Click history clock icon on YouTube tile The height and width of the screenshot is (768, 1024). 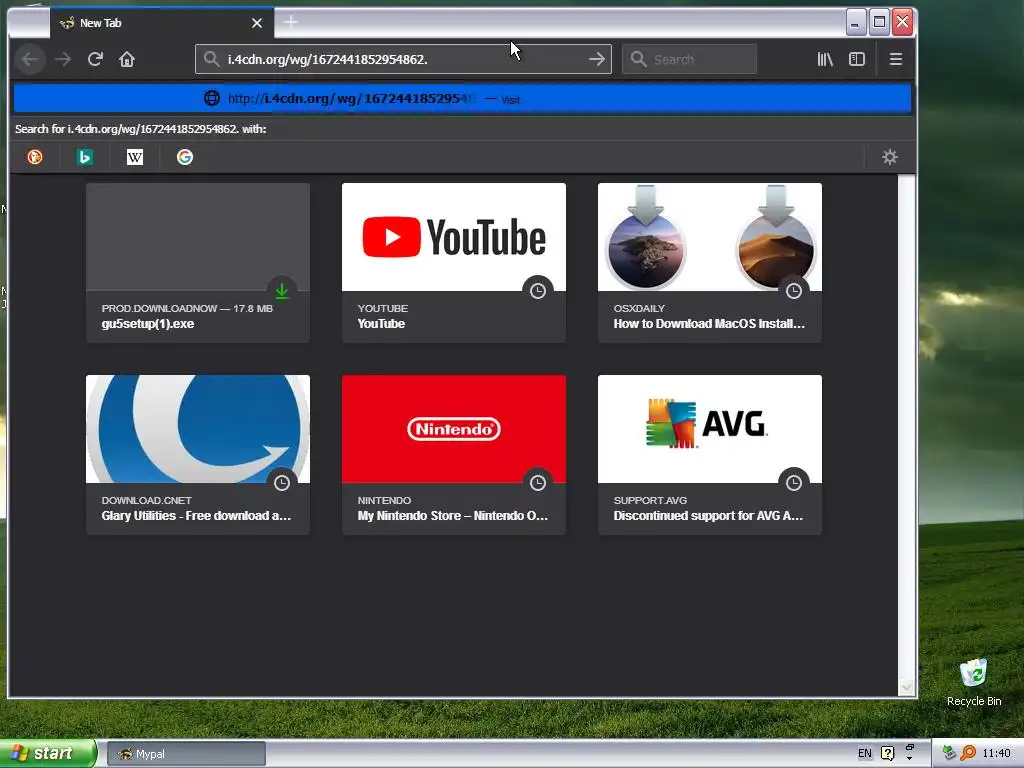pyautogui.click(x=537, y=291)
